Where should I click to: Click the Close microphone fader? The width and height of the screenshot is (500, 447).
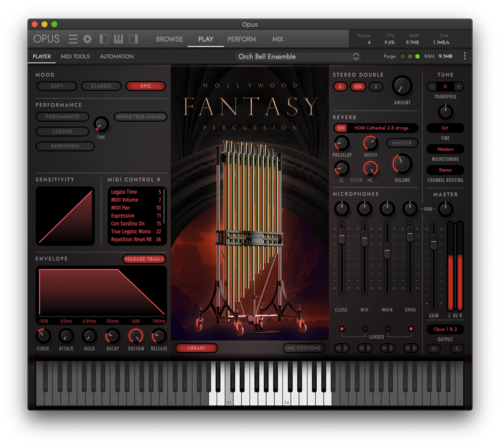click(342, 236)
